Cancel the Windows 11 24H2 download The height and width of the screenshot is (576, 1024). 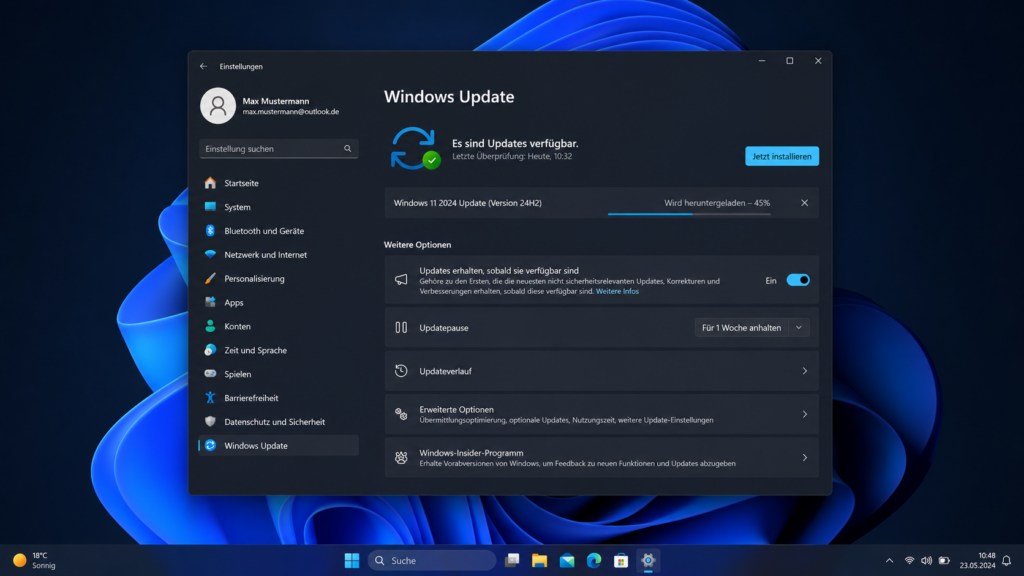(x=805, y=203)
